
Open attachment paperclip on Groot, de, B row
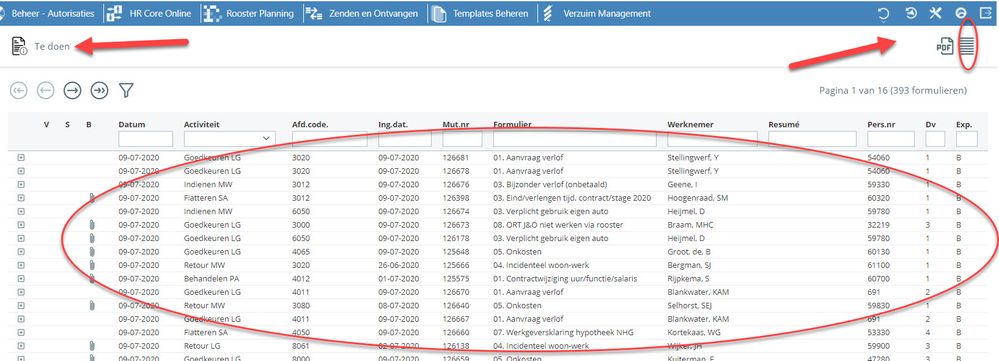pos(92,251)
